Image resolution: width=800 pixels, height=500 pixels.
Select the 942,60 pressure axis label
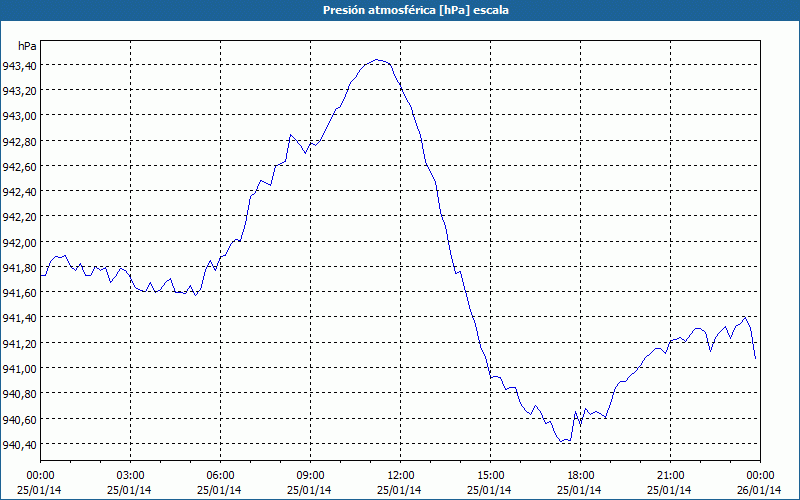[x=19, y=166]
